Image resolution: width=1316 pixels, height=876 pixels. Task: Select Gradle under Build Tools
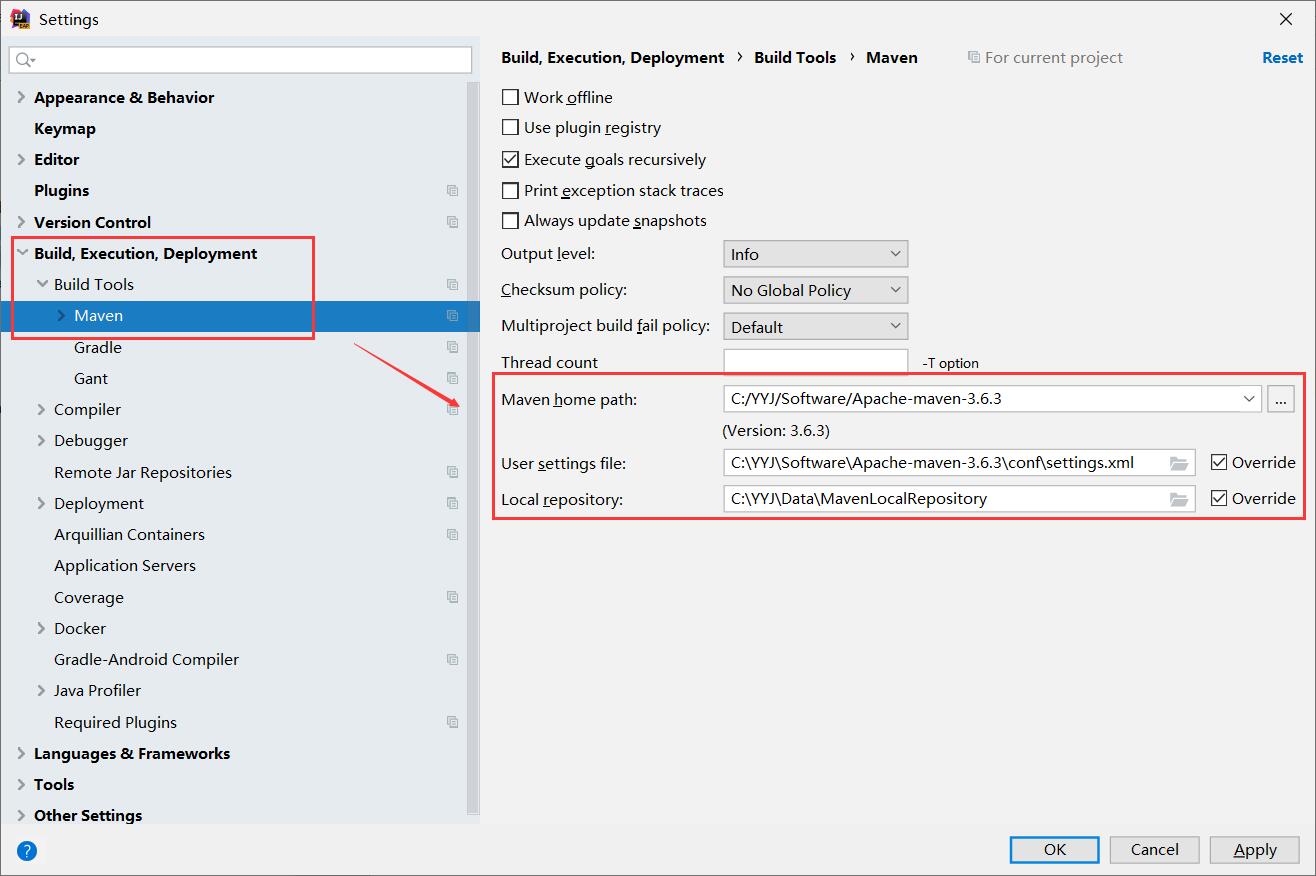[x=98, y=347]
